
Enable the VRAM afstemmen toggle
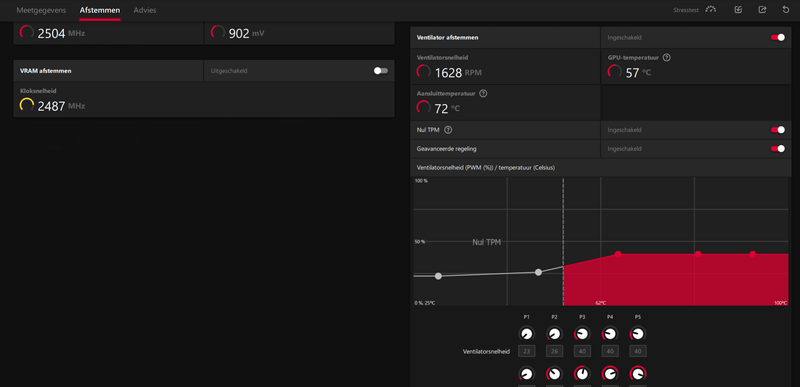[x=381, y=71]
